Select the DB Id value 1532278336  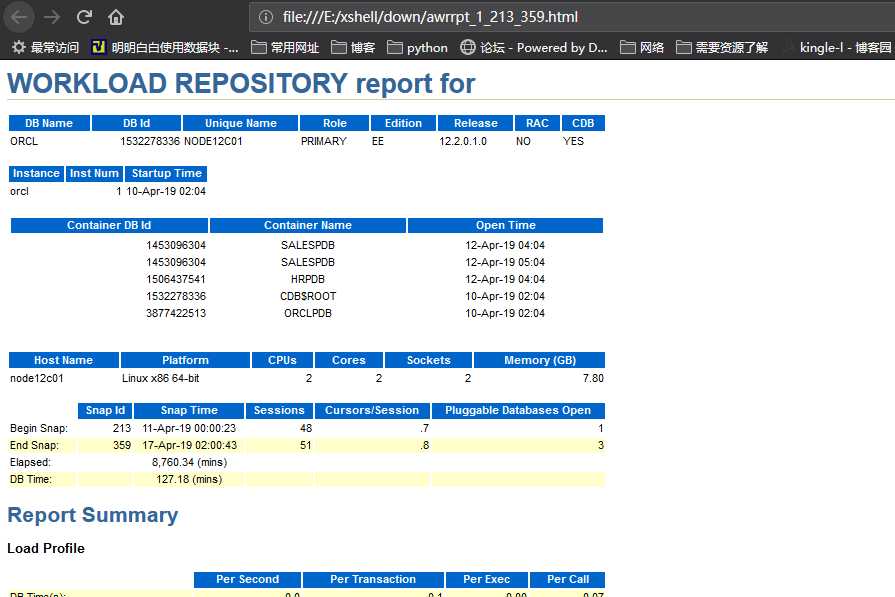pyautogui.click(x=150, y=141)
